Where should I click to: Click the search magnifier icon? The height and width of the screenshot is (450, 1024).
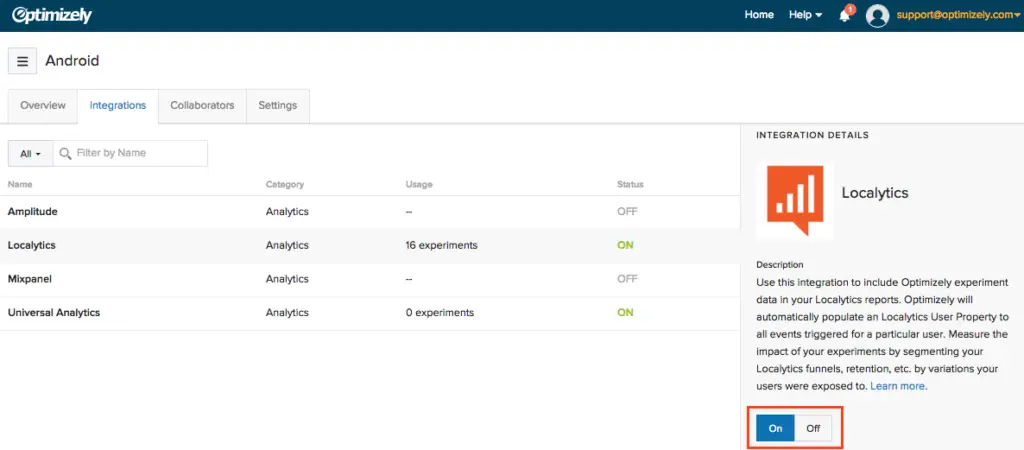[x=66, y=153]
